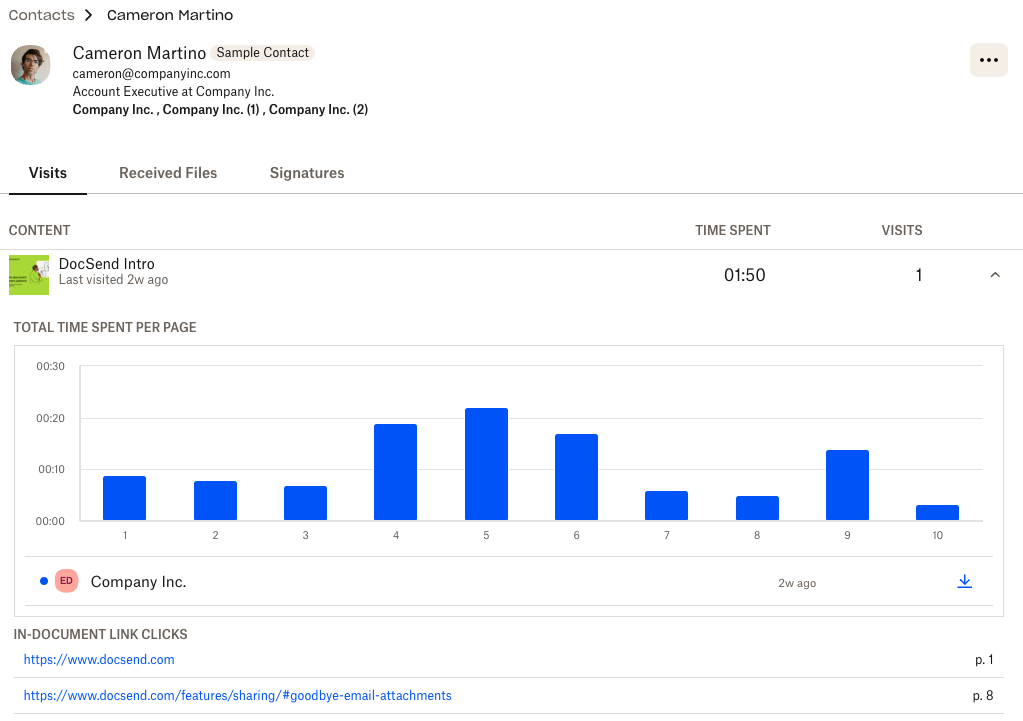Select the Visits tab

tap(48, 173)
